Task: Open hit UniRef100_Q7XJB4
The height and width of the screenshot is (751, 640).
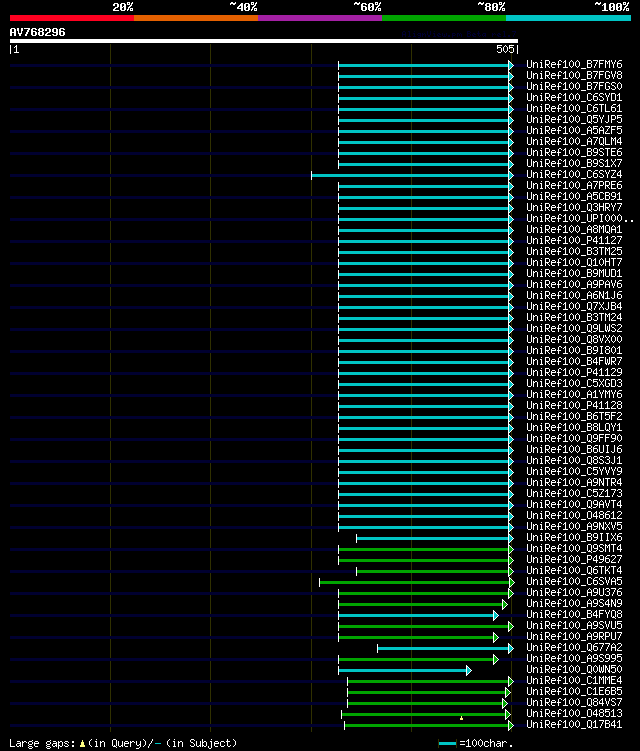Action: tap(574, 307)
